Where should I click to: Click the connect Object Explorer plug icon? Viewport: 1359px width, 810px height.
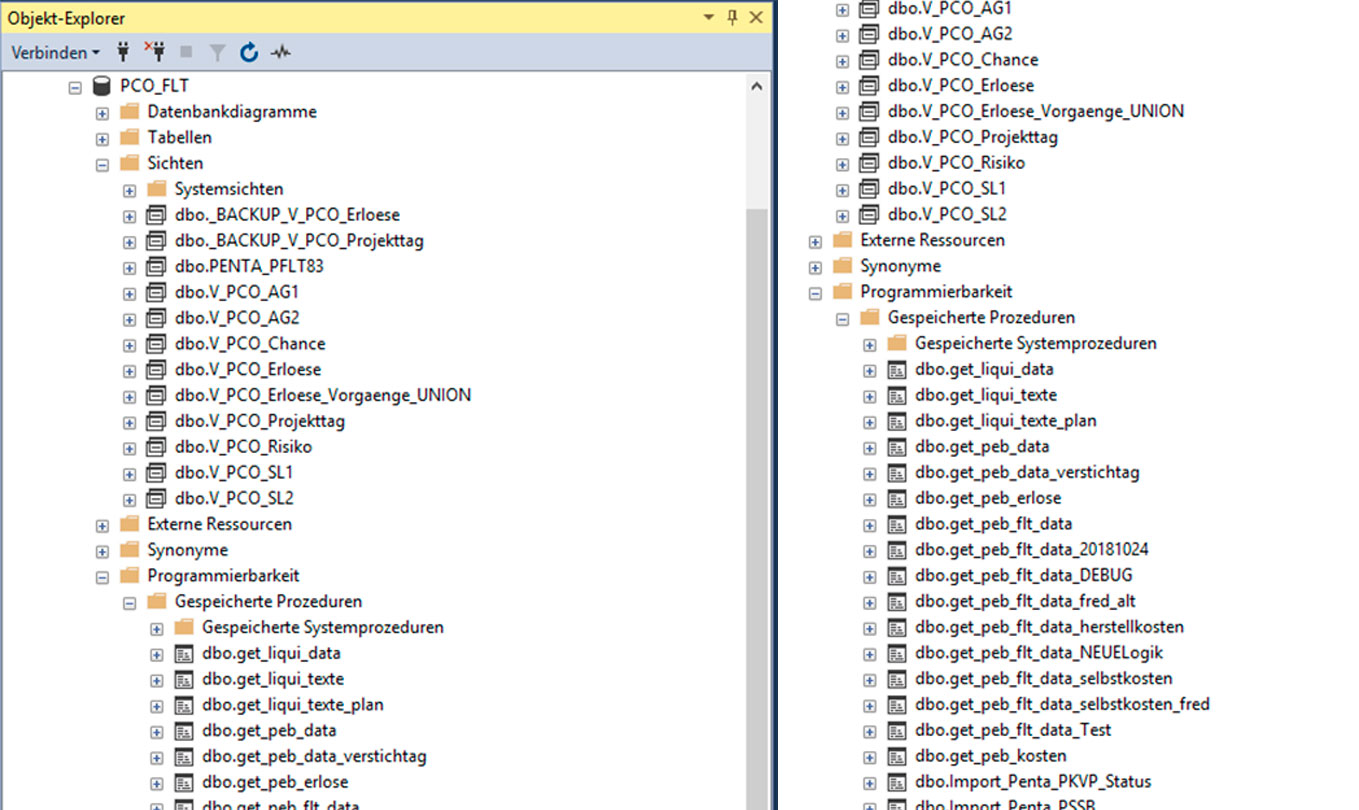click(124, 52)
